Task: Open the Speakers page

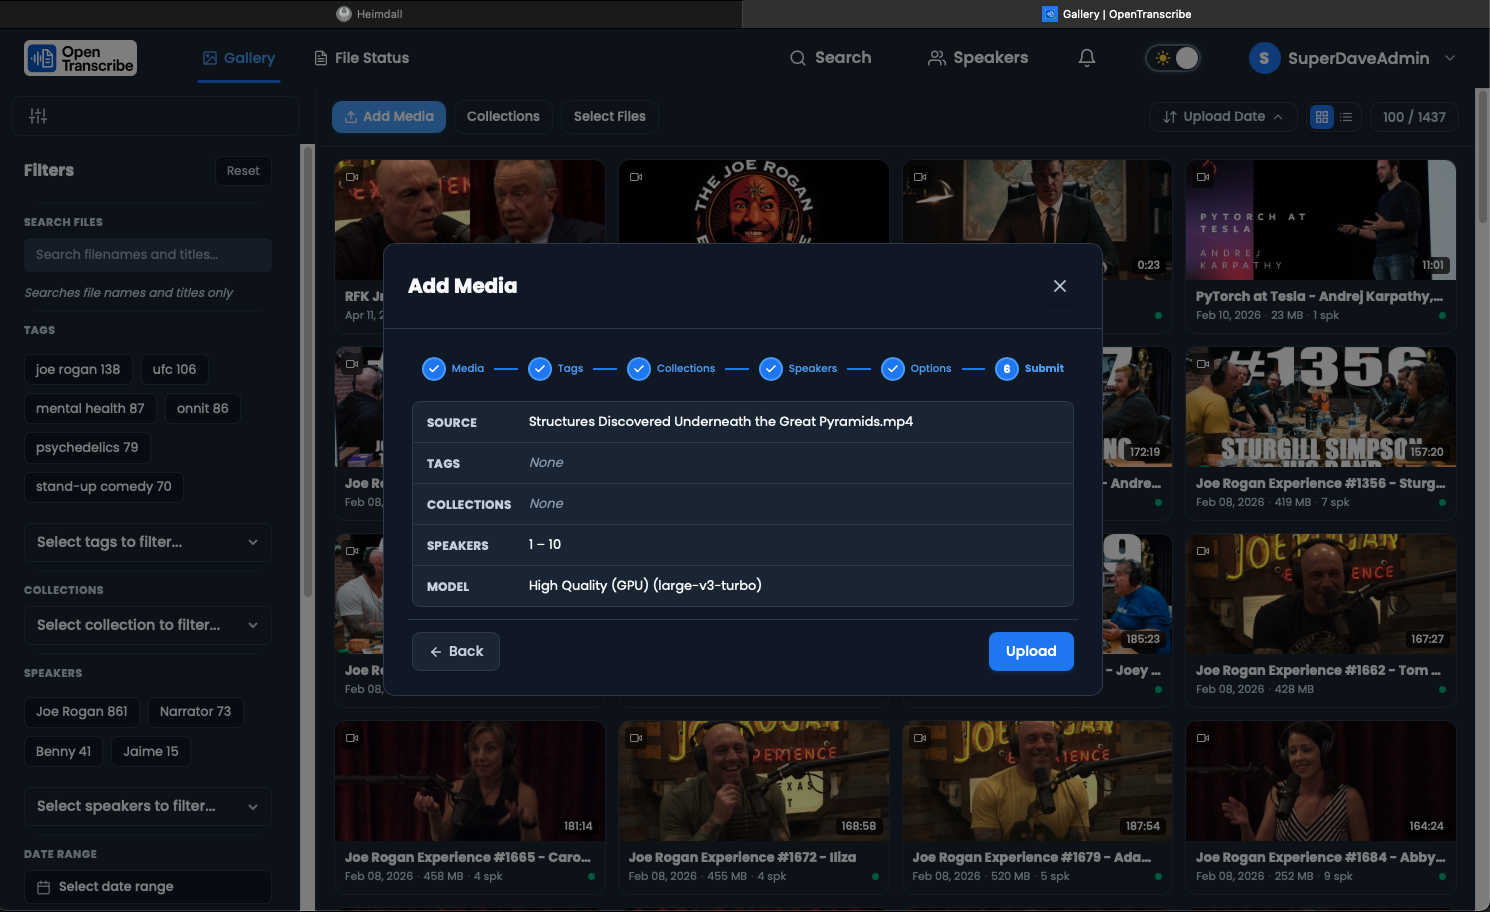Action: click(x=978, y=58)
